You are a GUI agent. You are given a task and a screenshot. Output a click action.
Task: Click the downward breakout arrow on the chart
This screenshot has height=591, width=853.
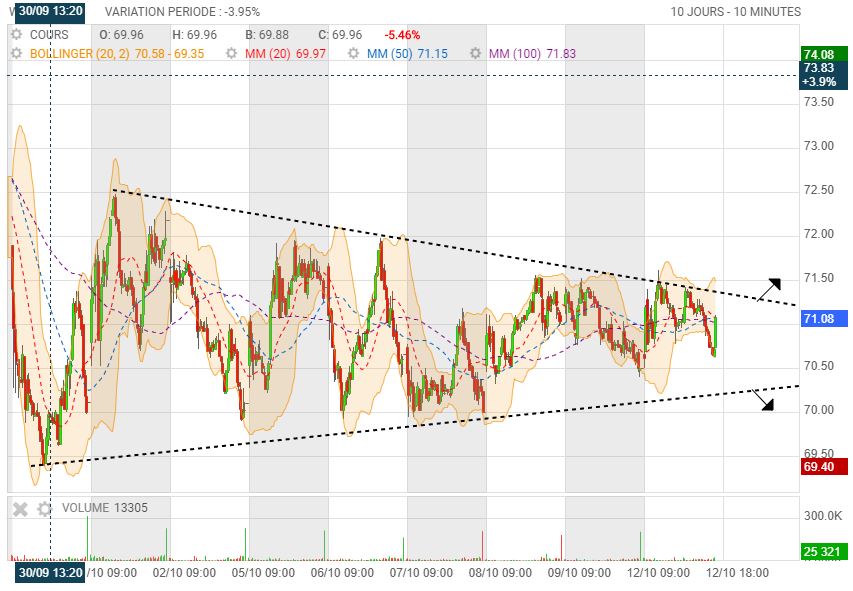(763, 400)
